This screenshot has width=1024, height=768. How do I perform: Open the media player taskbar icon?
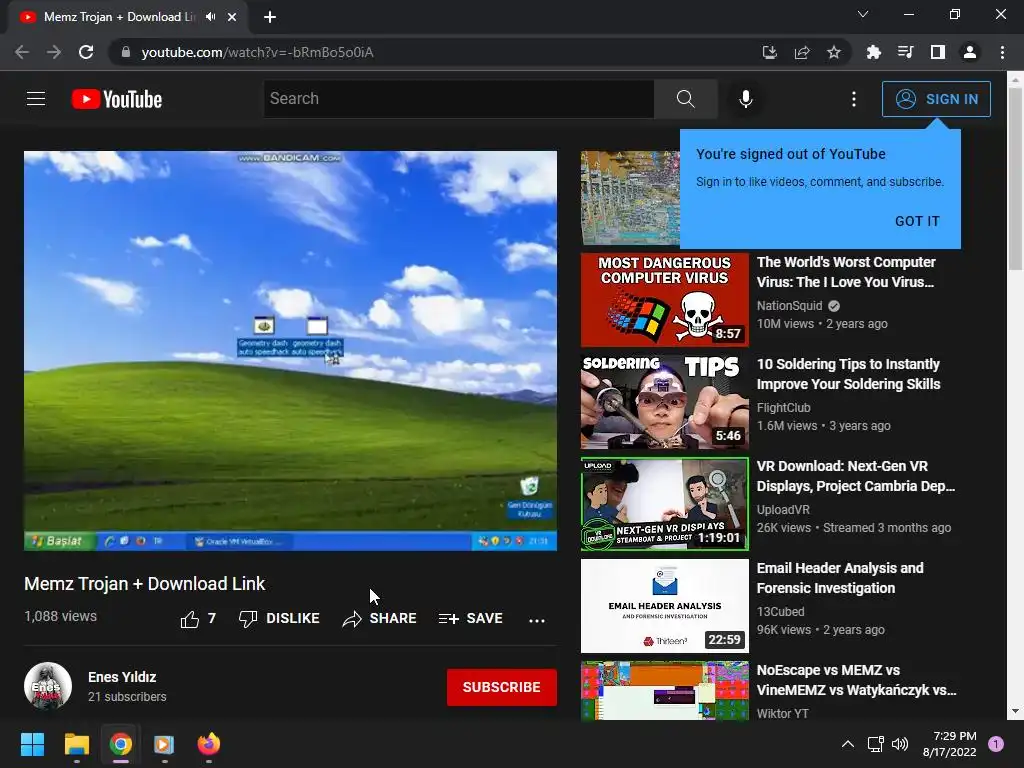click(x=165, y=744)
